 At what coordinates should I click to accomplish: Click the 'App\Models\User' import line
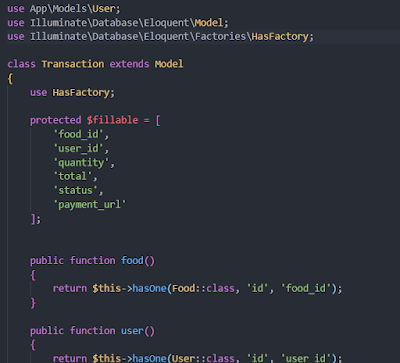click(64, 9)
